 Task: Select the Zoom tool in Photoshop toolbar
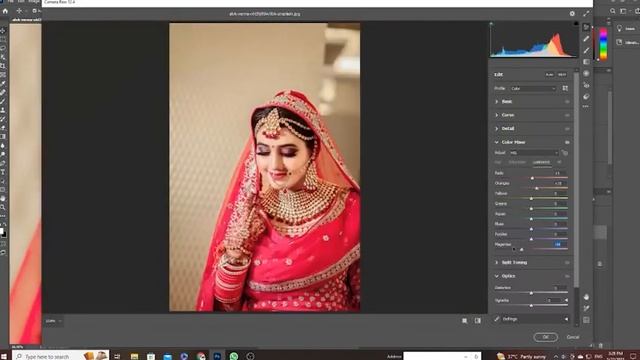3,207
